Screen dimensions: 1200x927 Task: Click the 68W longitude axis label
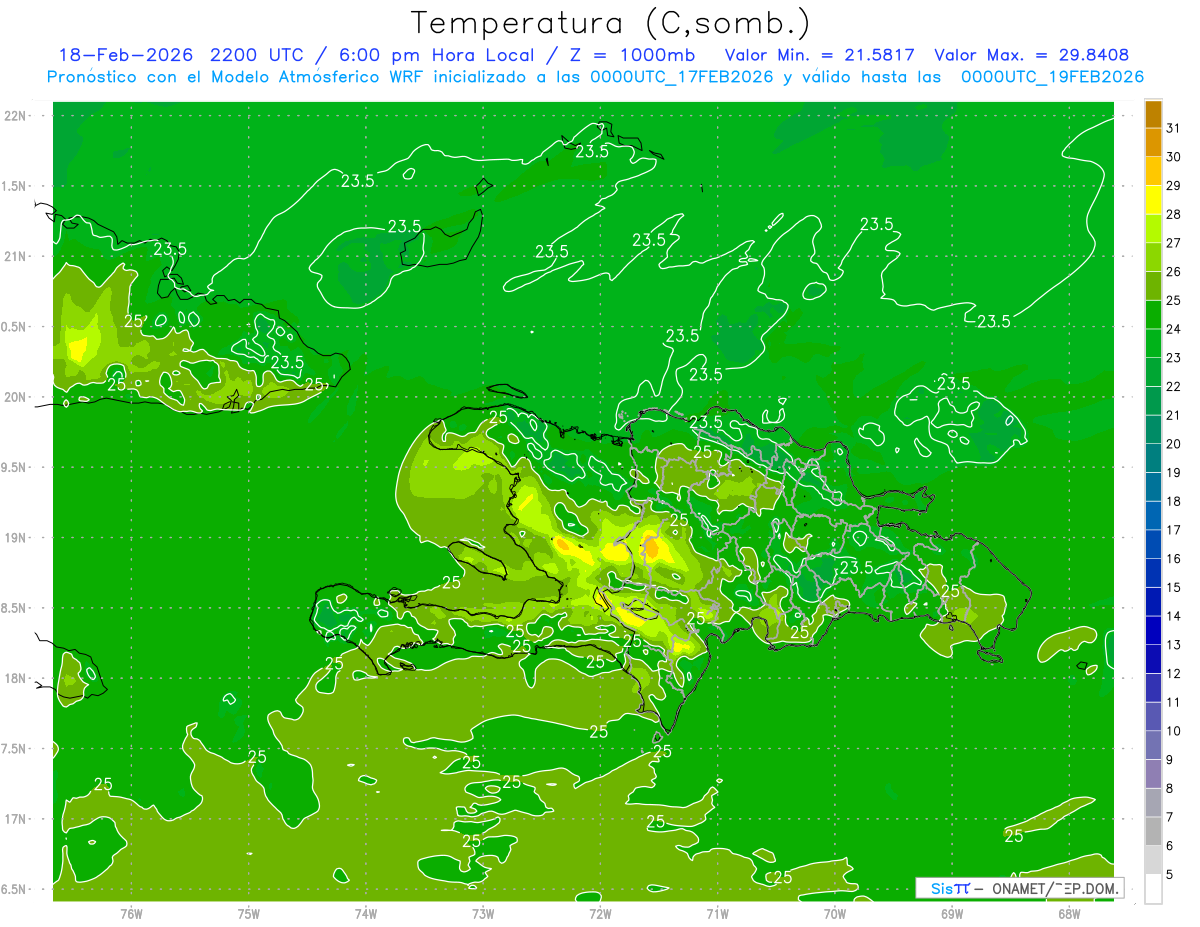(x=1069, y=913)
